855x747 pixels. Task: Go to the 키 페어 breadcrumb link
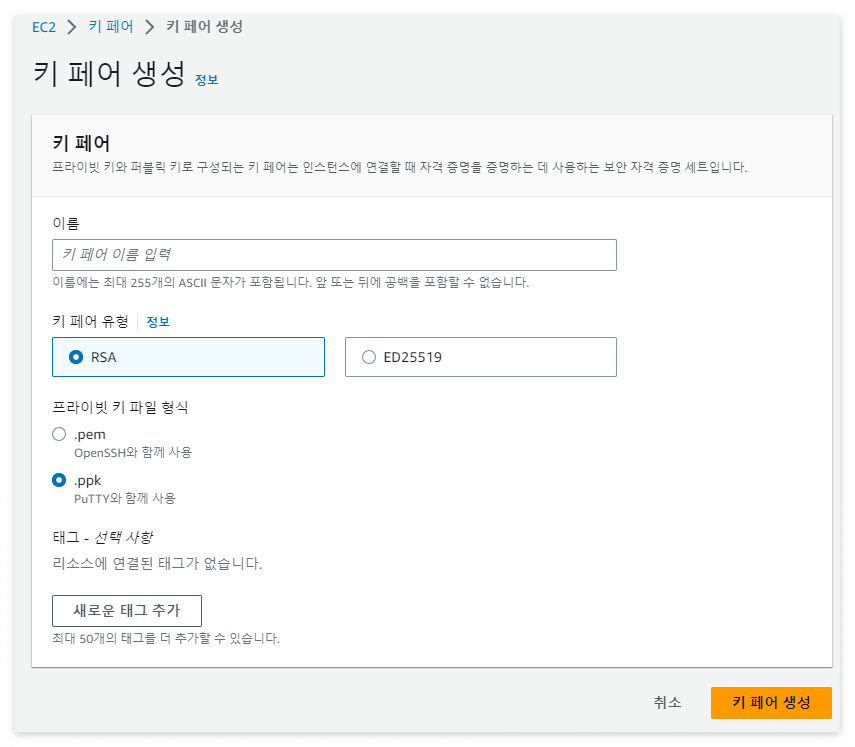coord(111,27)
